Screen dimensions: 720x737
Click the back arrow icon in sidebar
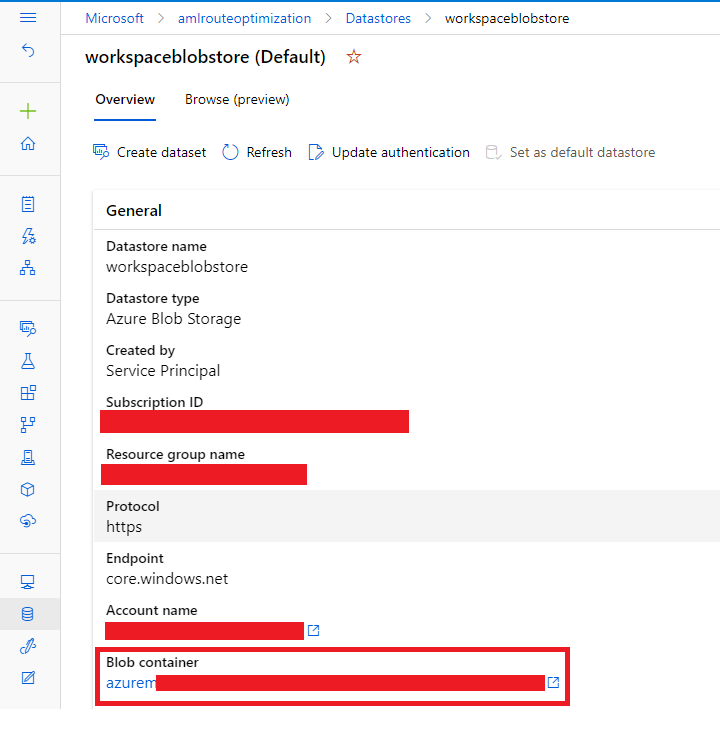28,50
